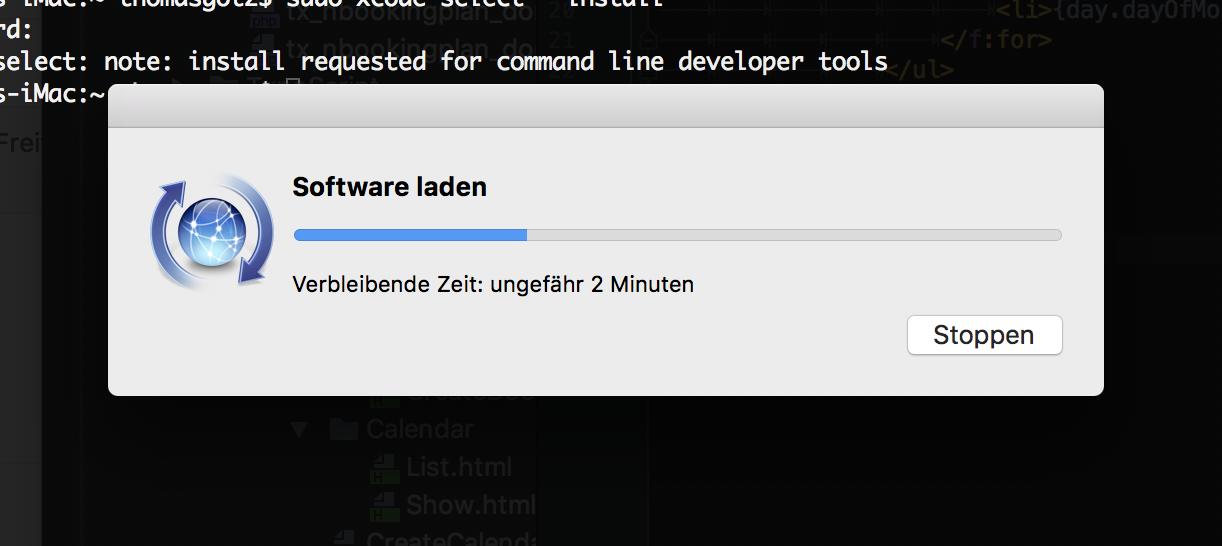Click the Calendar folder icon

coord(343,430)
